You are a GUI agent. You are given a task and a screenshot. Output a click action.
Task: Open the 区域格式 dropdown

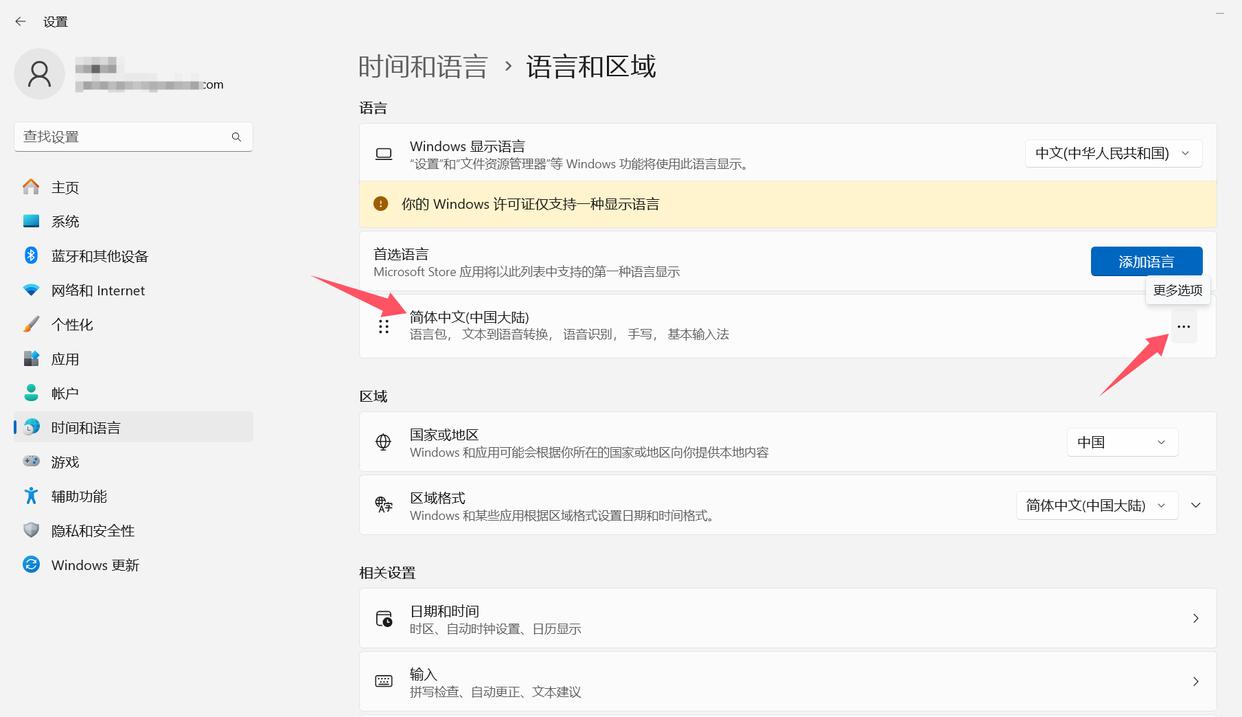click(x=1097, y=506)
